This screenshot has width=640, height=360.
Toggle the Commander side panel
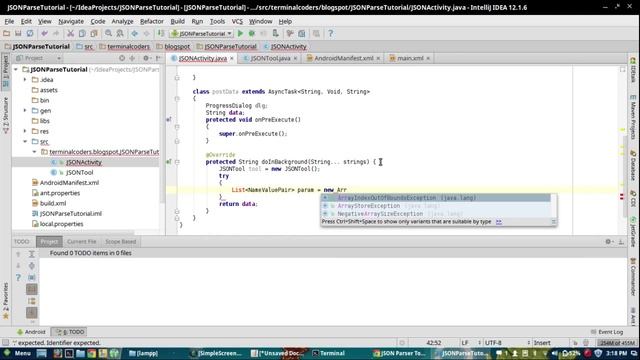tap(633, 277)
